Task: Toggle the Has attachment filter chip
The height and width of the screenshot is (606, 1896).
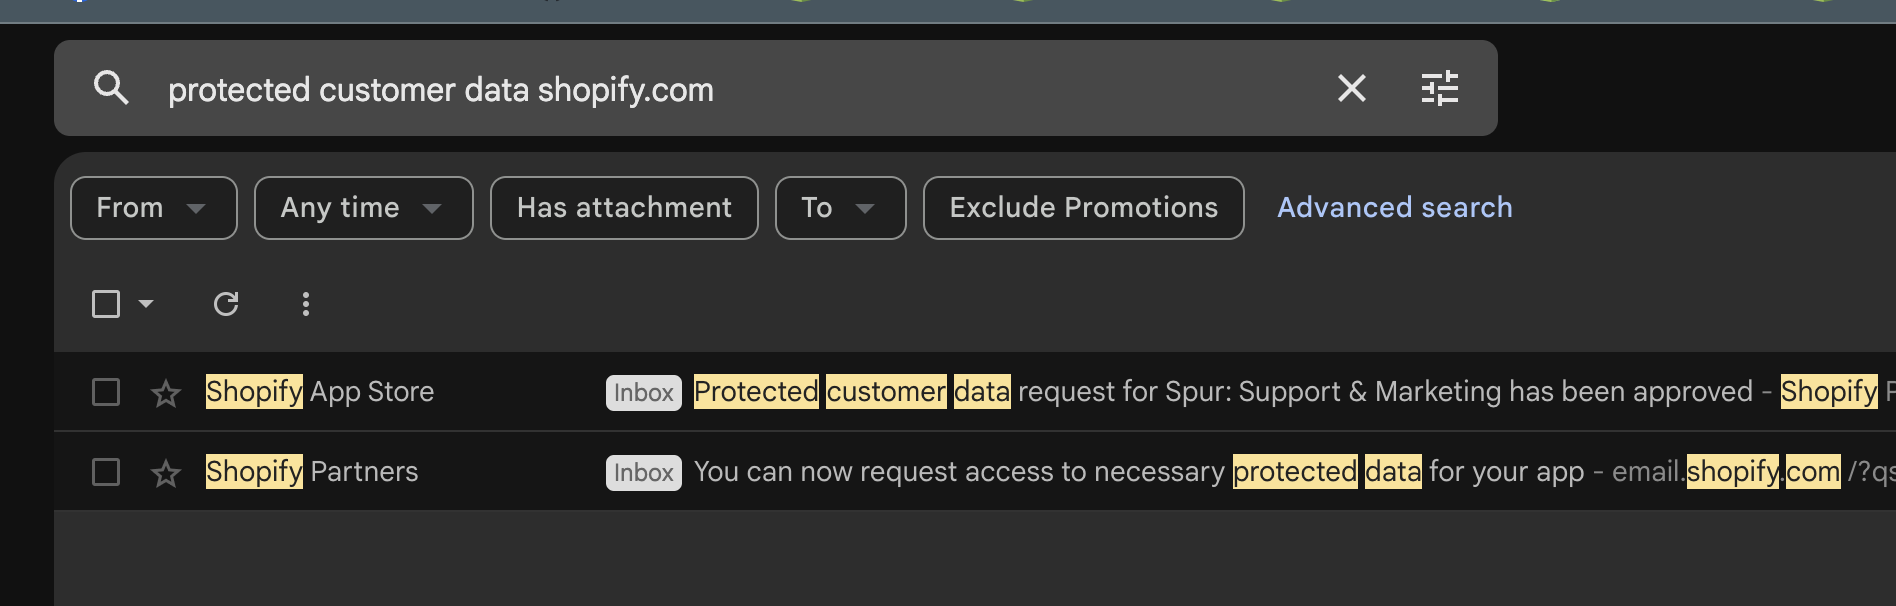Action: (624, 208)
